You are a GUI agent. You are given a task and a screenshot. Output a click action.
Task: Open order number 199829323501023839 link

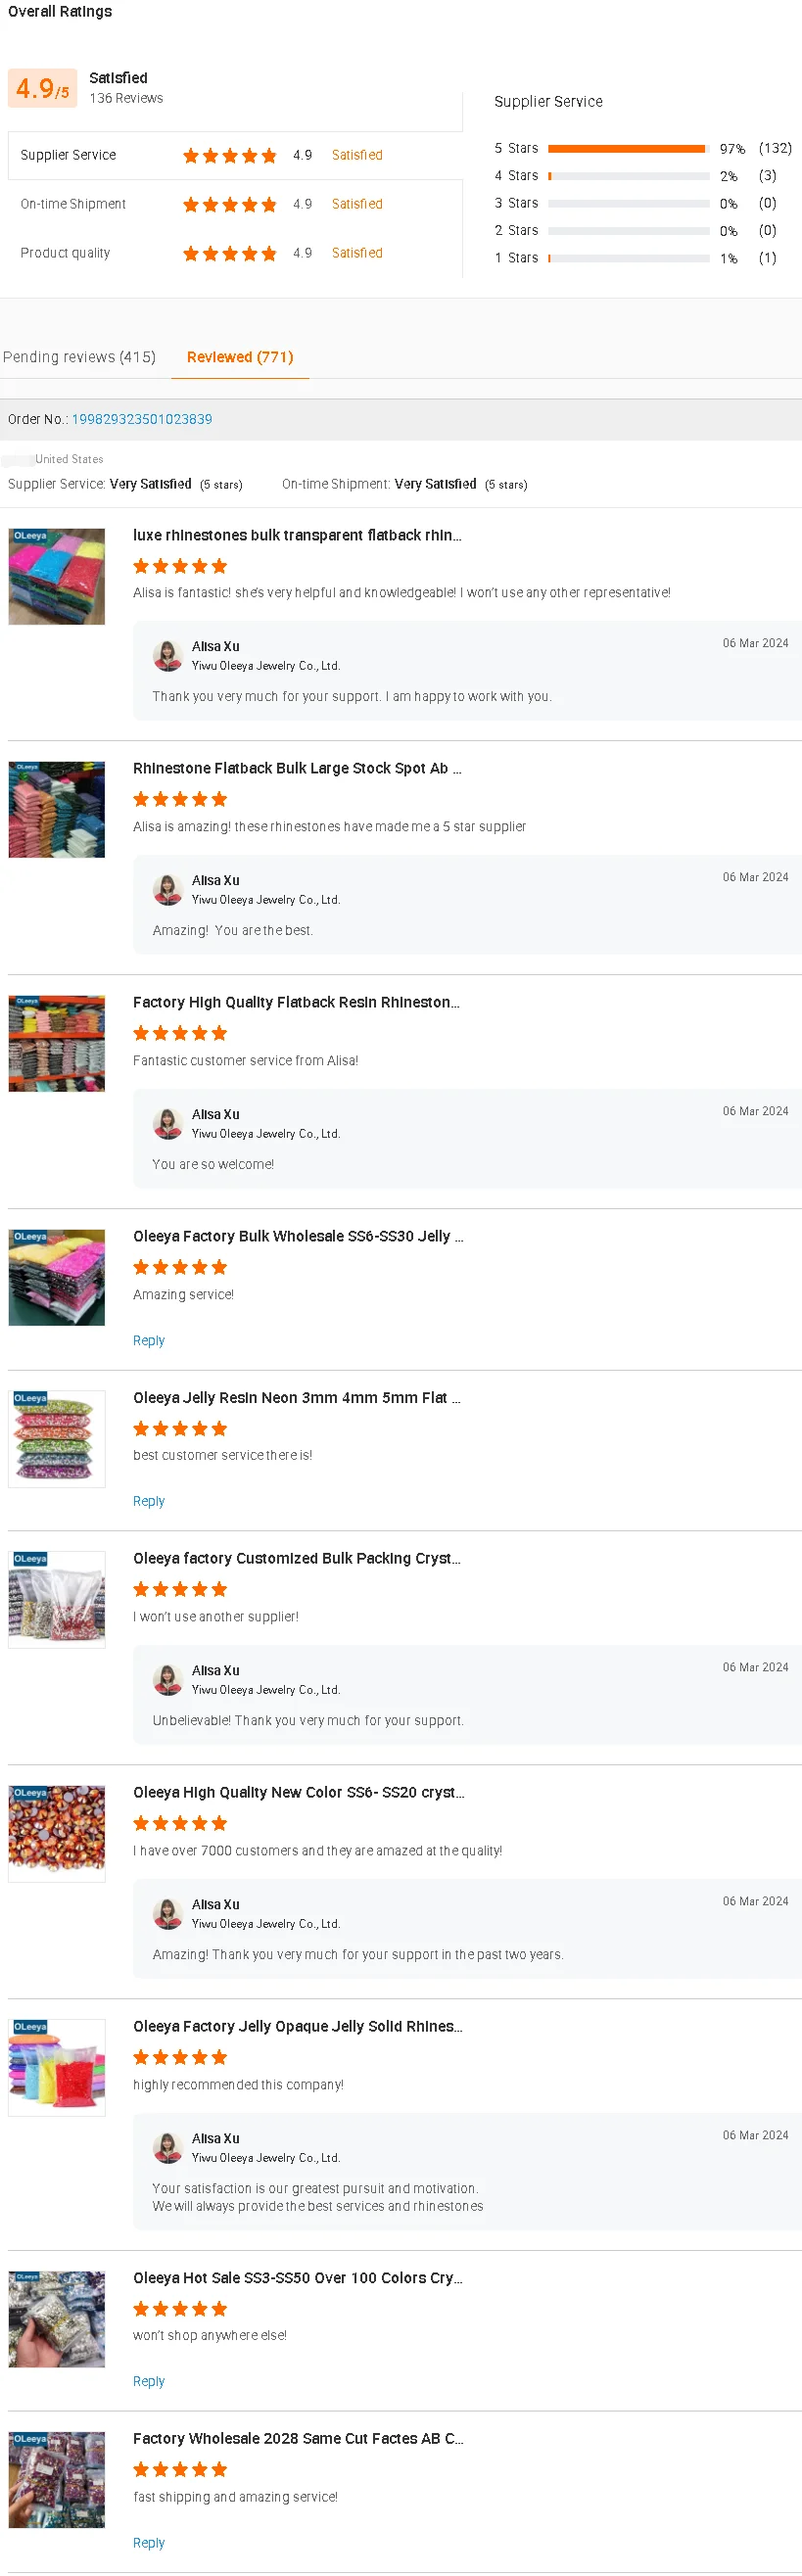141,419
